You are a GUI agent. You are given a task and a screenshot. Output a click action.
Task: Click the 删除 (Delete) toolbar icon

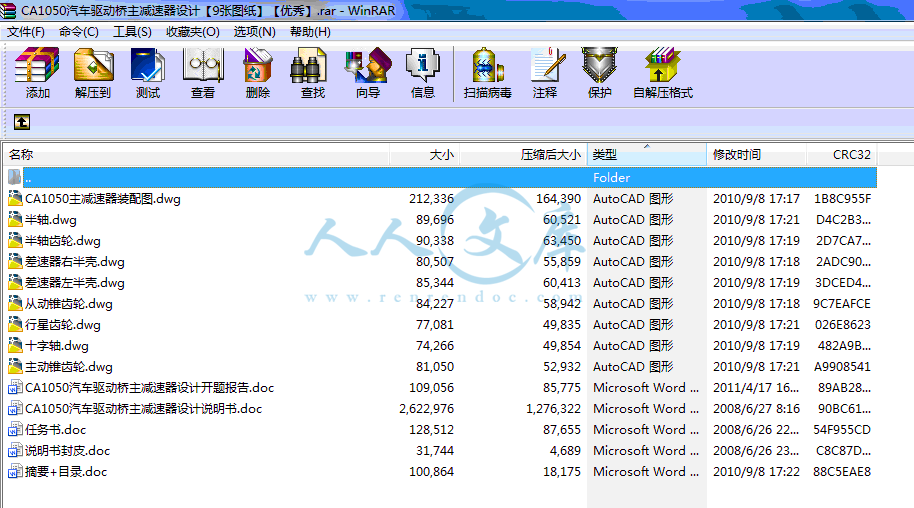coord(258,73)
